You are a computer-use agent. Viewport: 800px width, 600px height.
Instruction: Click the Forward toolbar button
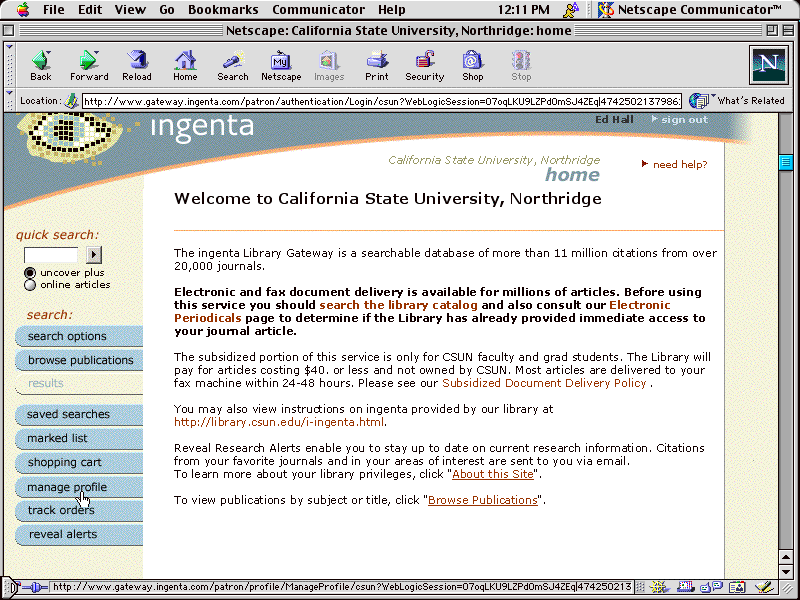point(89,66)
